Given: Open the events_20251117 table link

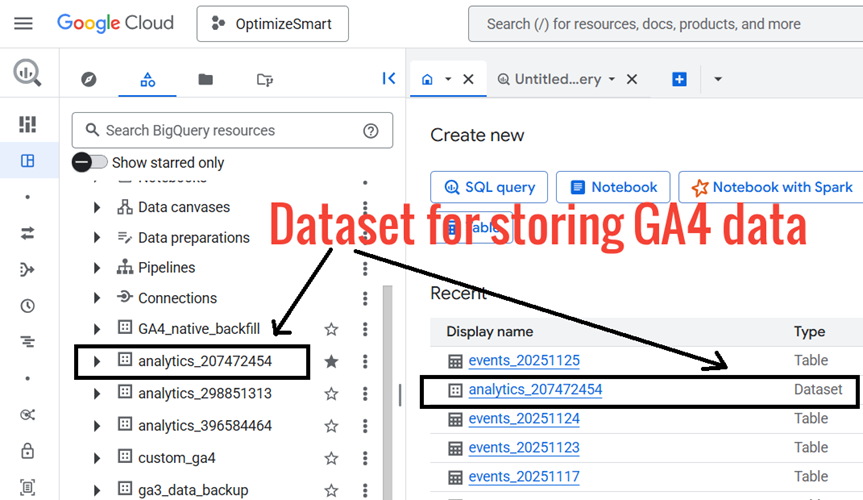Looking at the screenshot, I should (x=524, y=477).
